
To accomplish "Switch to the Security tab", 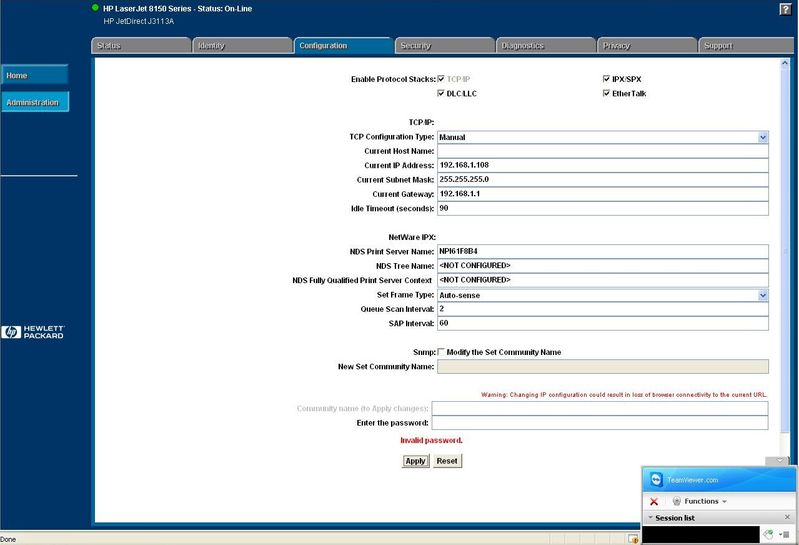I will [x=444, y=46].
